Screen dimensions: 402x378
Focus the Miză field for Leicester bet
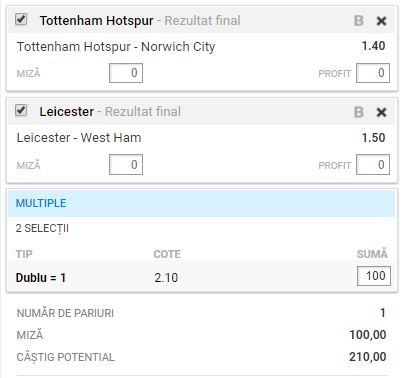tap(126, 165)
